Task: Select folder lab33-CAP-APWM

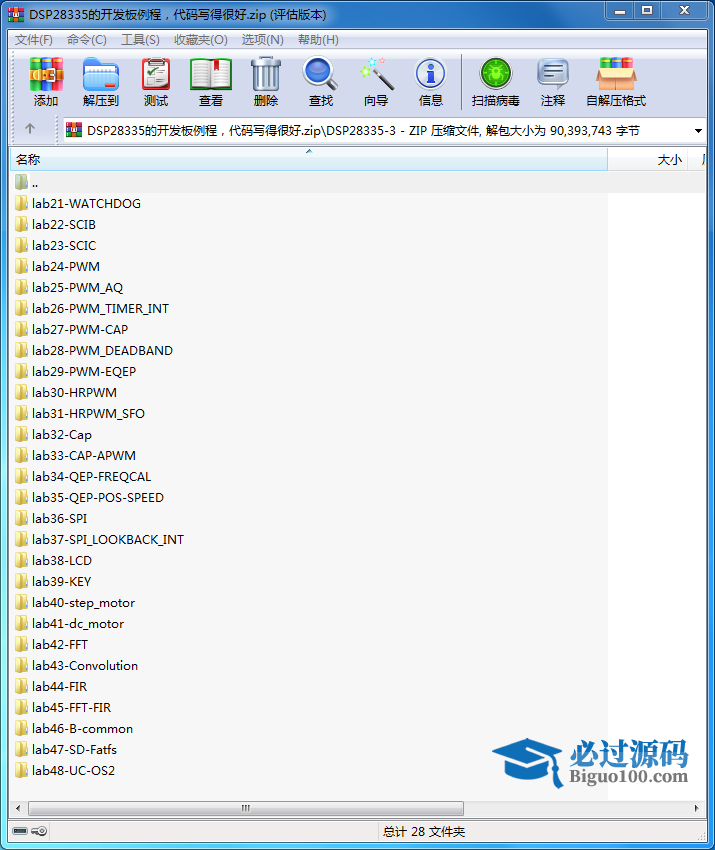Action: [75, 455]
